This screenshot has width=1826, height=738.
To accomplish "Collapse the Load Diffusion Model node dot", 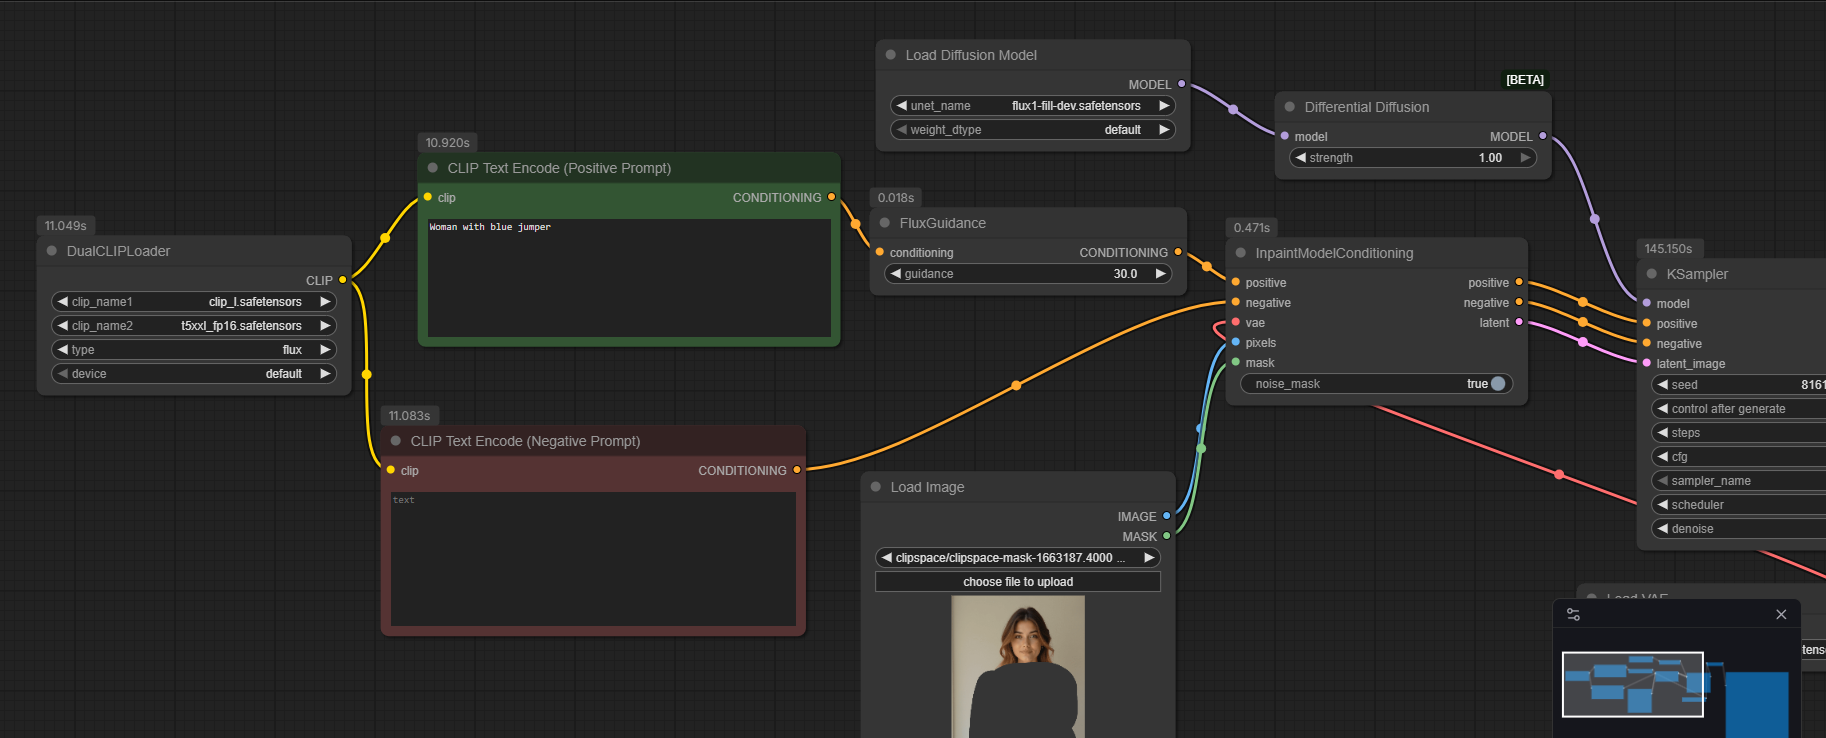I will pos(891,55).
